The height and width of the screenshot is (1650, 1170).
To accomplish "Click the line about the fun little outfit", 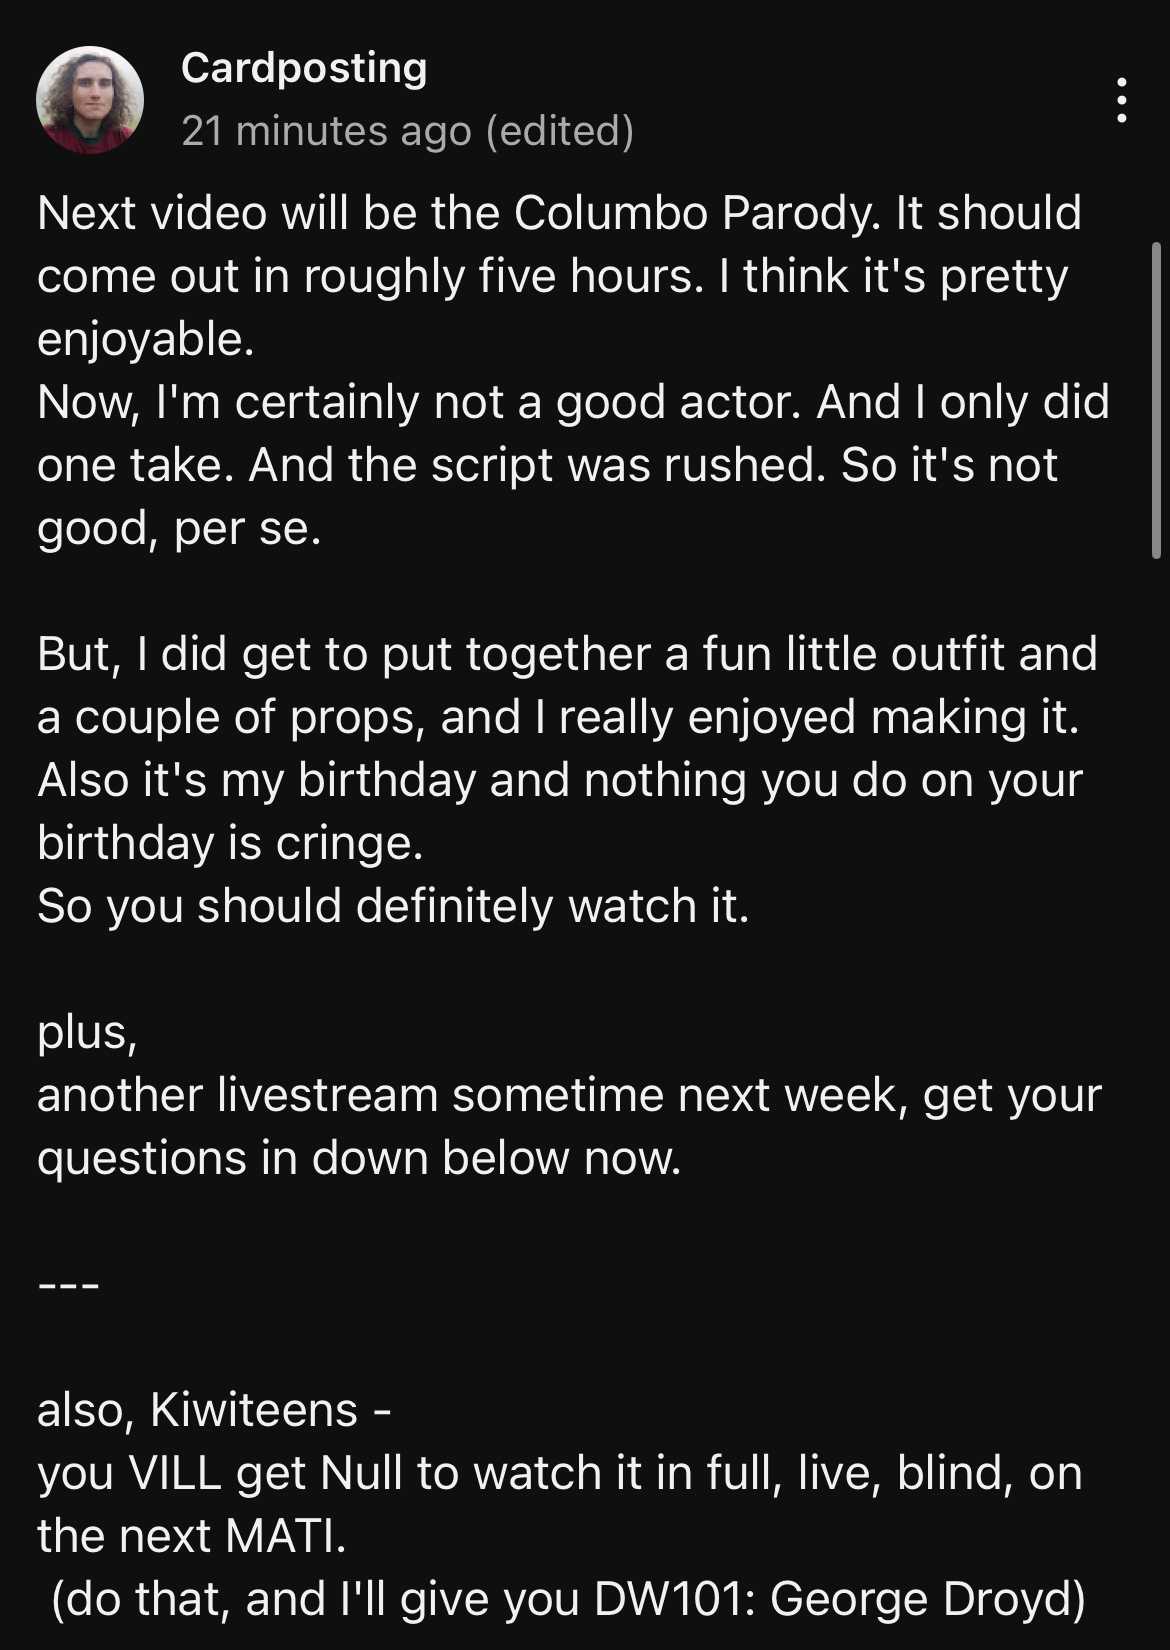I will [567, 654].
